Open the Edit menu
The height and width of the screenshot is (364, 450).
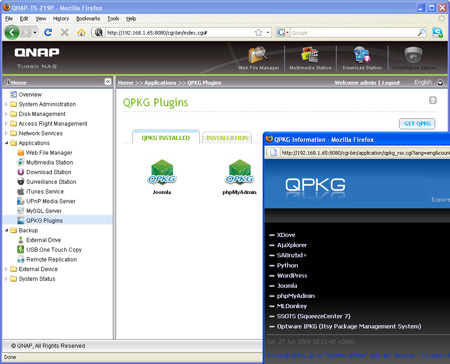[24, 19]
